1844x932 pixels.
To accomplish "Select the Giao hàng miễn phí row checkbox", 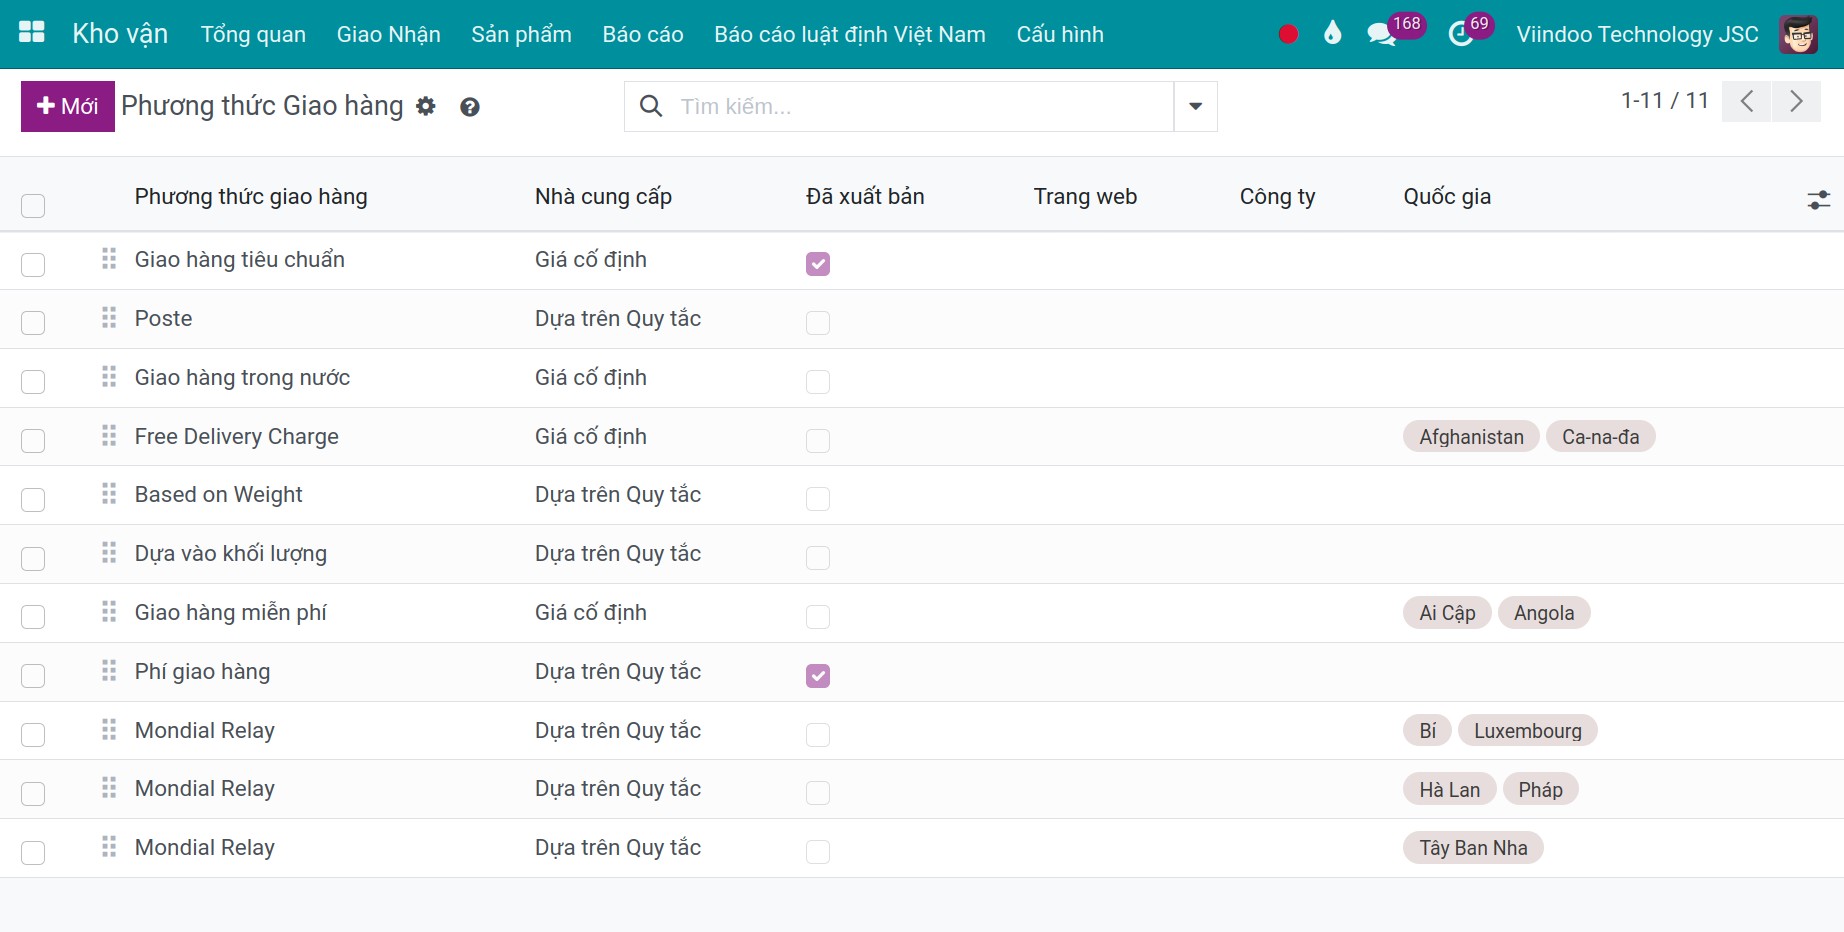I will [33, 617].
